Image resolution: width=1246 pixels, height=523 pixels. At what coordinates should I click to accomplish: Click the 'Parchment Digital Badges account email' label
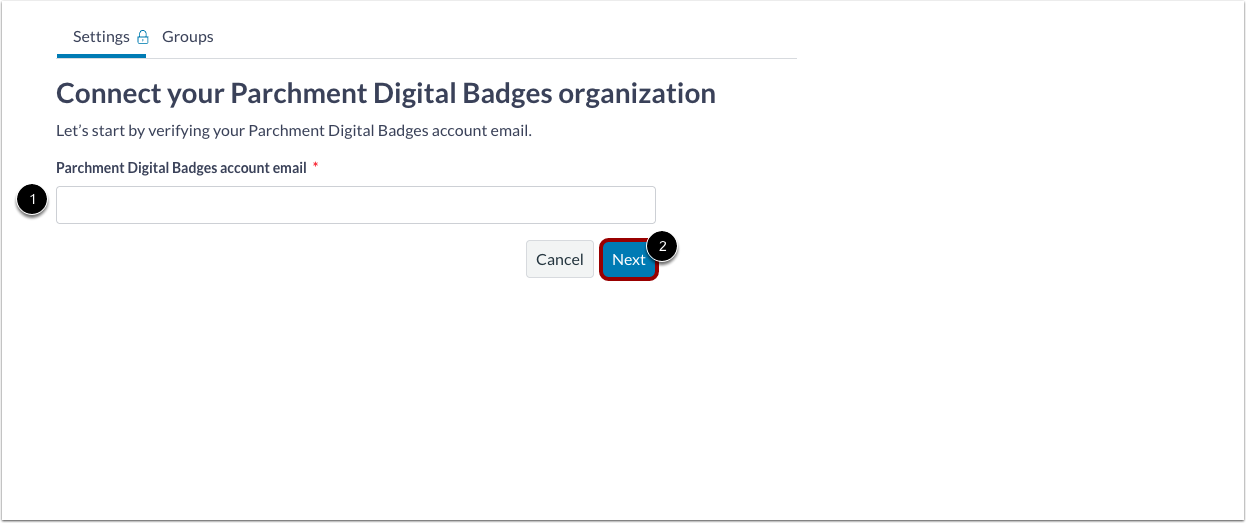[181, 168]
